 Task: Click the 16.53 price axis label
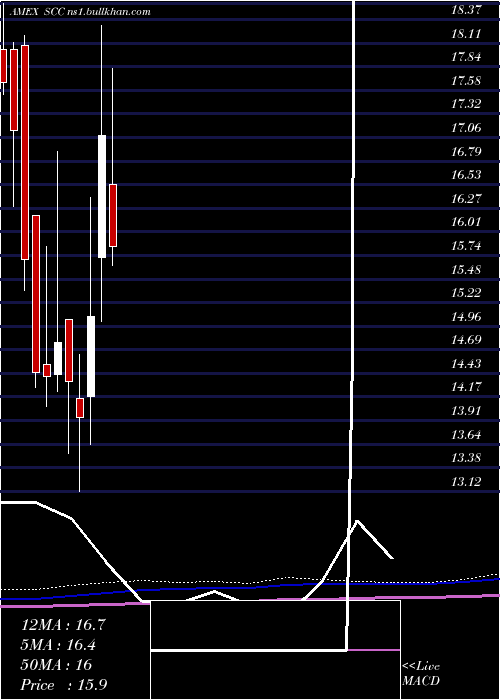[x=466, y=175]
